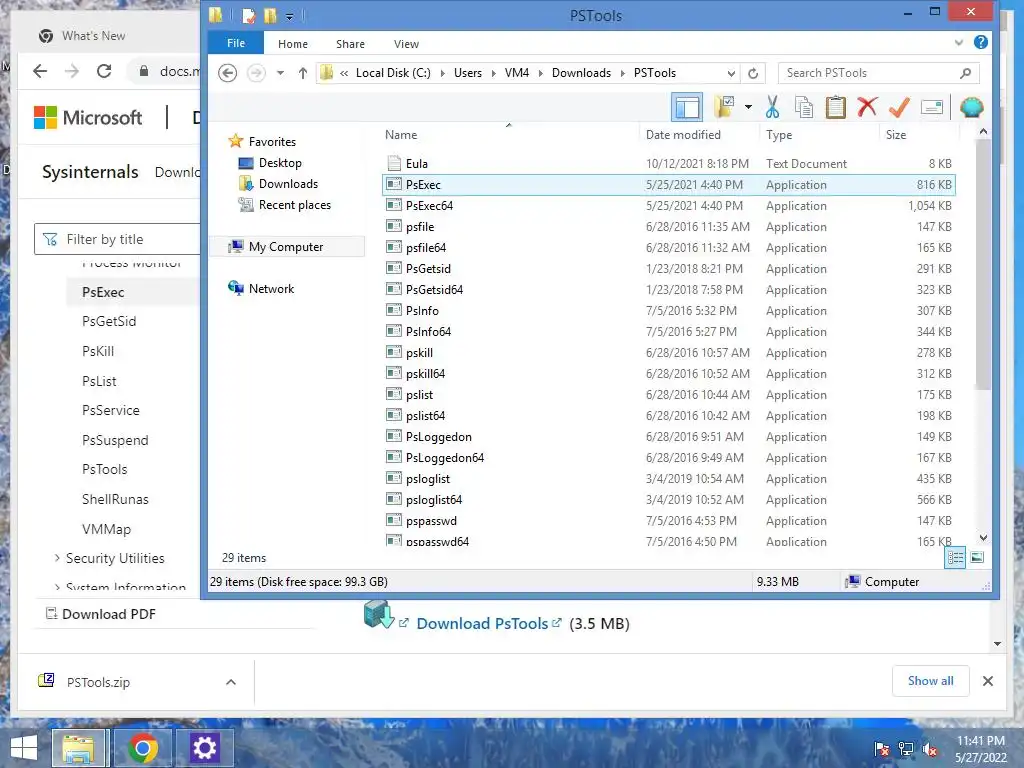Click Show all downloads button
The image size is (1024, 768).
pyautogui.click(x=931, y=681)
